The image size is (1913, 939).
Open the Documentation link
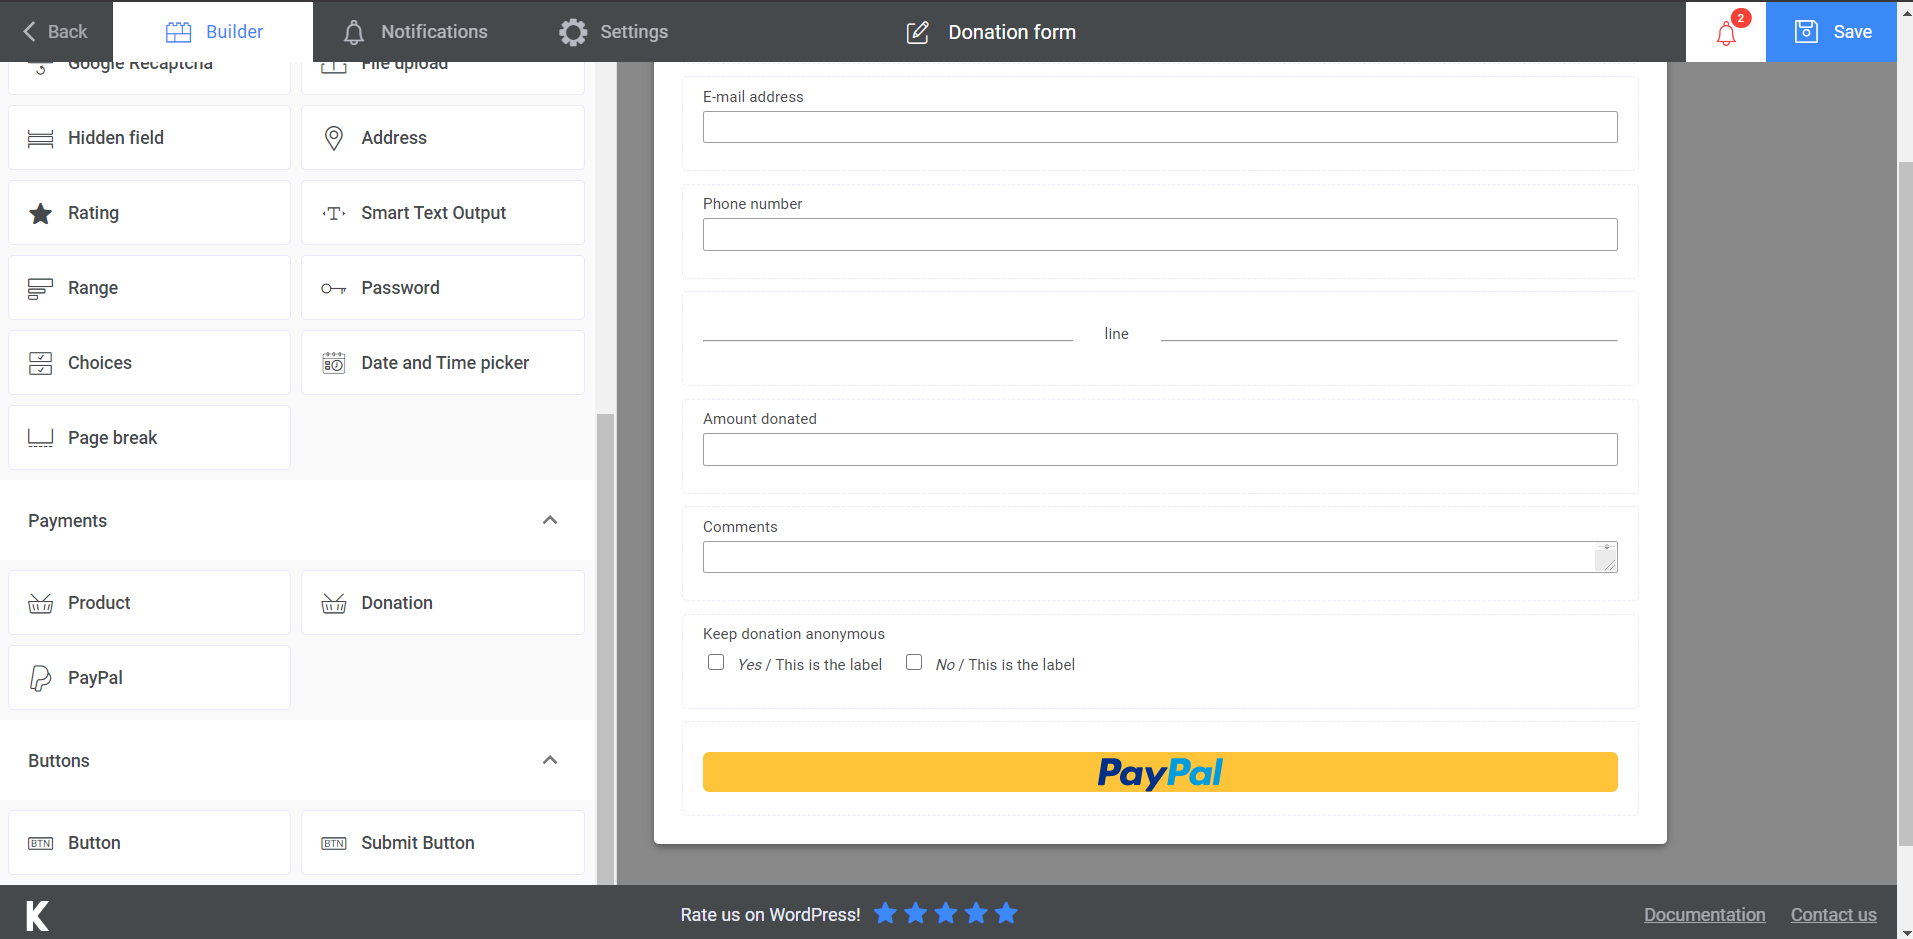pos(1704,914)
